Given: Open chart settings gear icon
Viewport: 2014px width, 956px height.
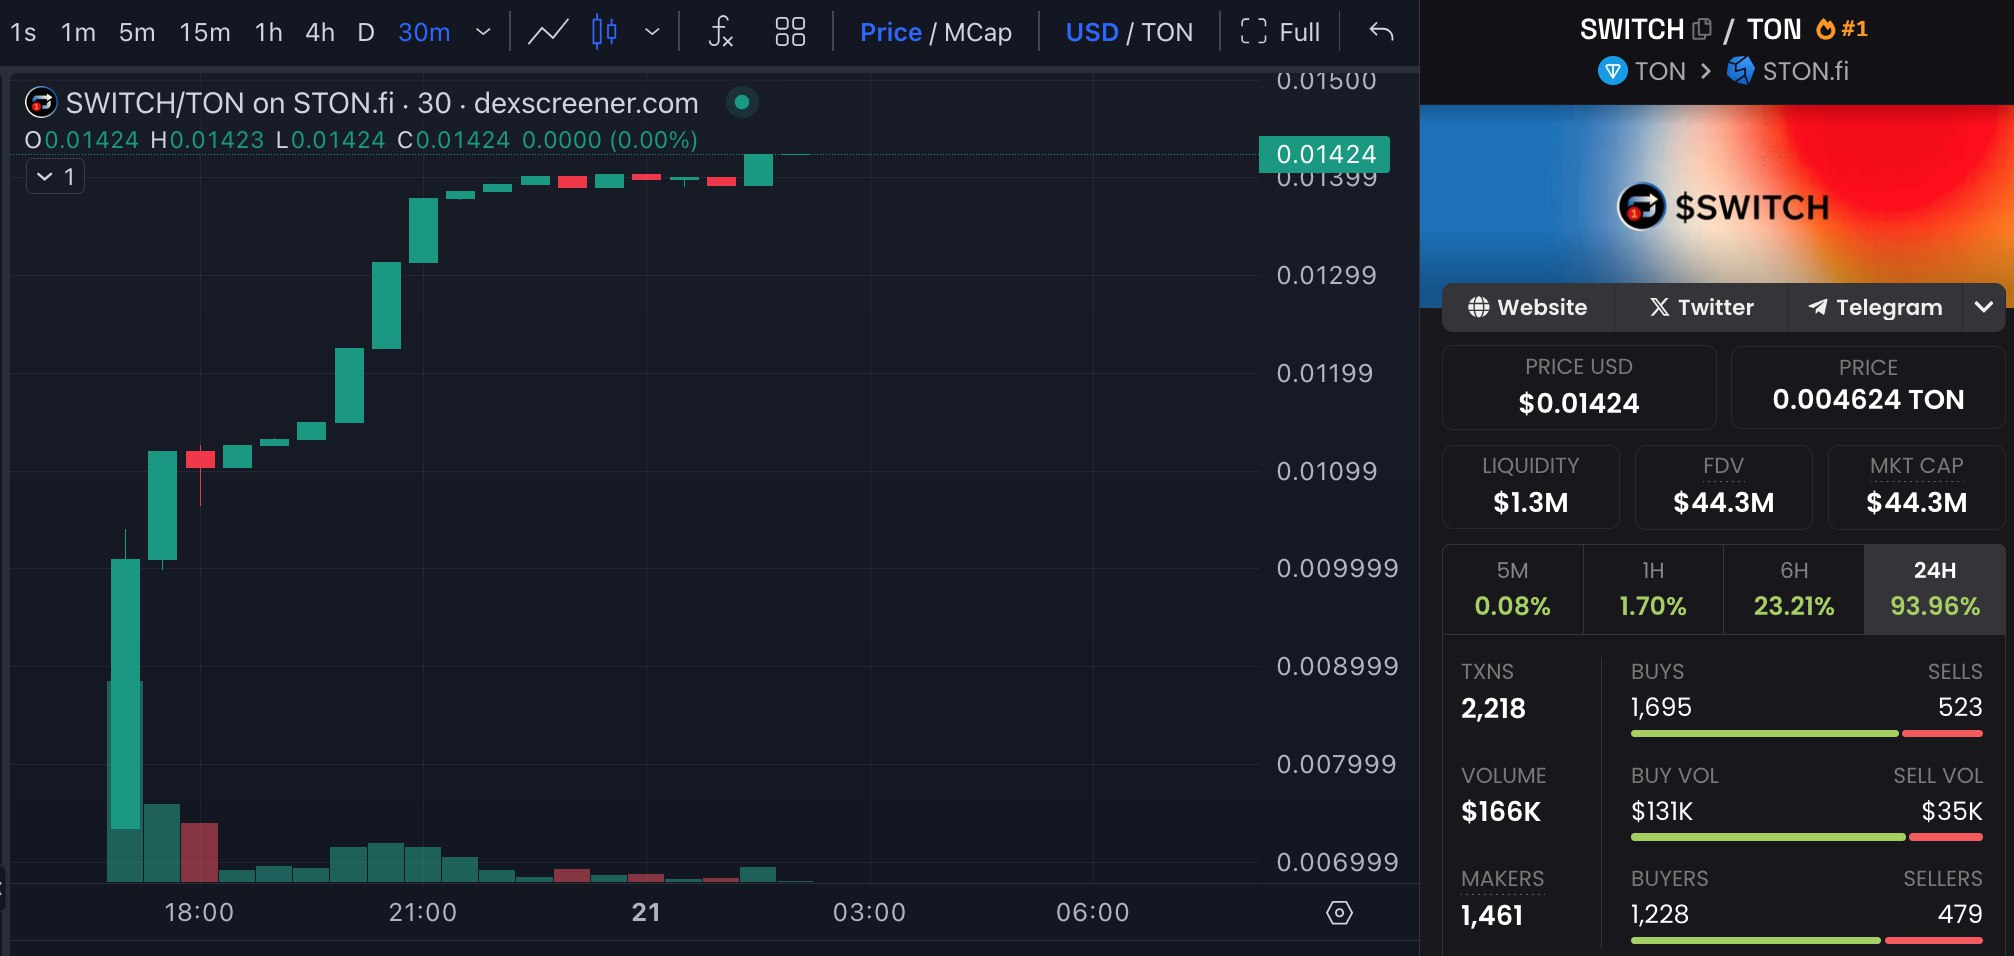Looking at the screenshot, I should point(1339,912).
